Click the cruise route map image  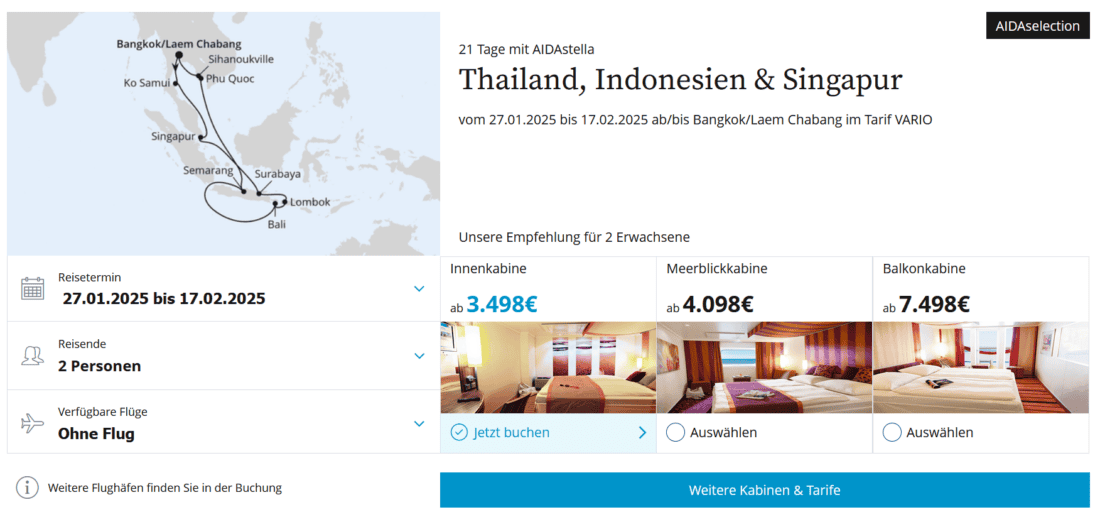pyautogui.click(x=223, y=133)
